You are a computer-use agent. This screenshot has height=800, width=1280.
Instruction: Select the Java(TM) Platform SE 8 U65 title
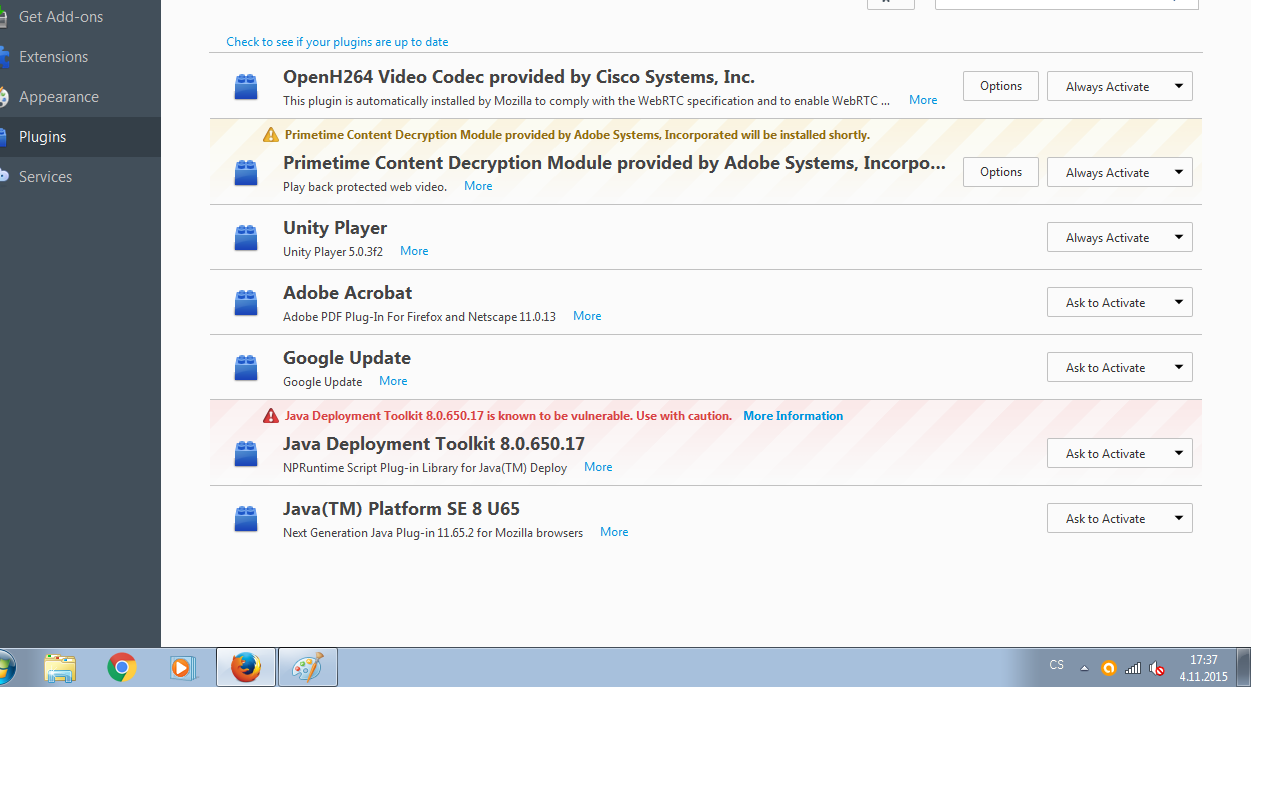click(401, 509)
